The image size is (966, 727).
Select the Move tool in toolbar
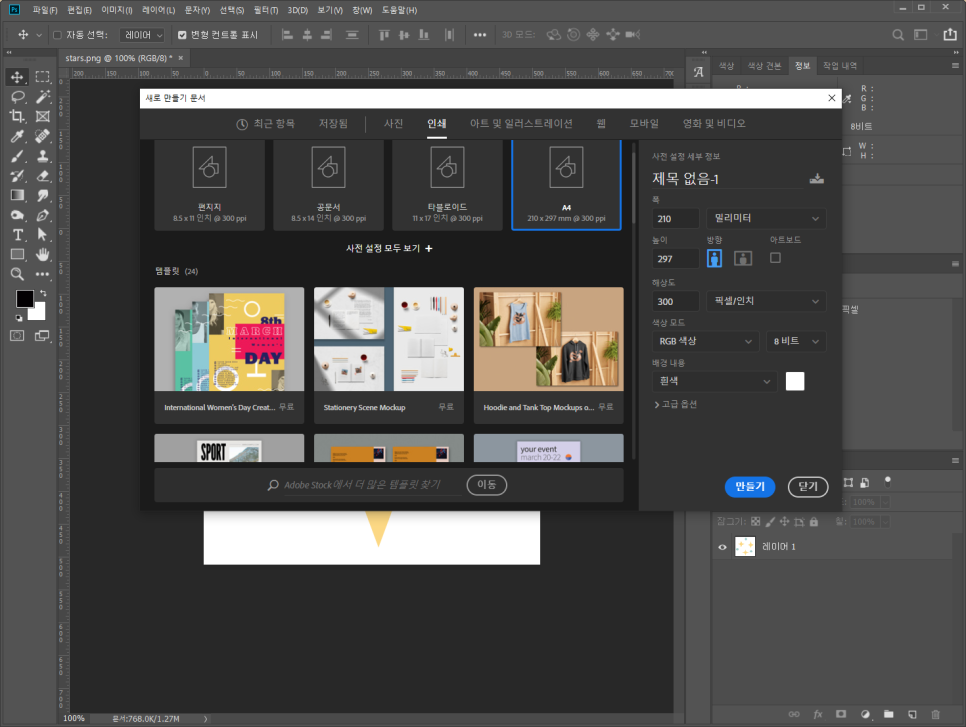tap(17, 77)
